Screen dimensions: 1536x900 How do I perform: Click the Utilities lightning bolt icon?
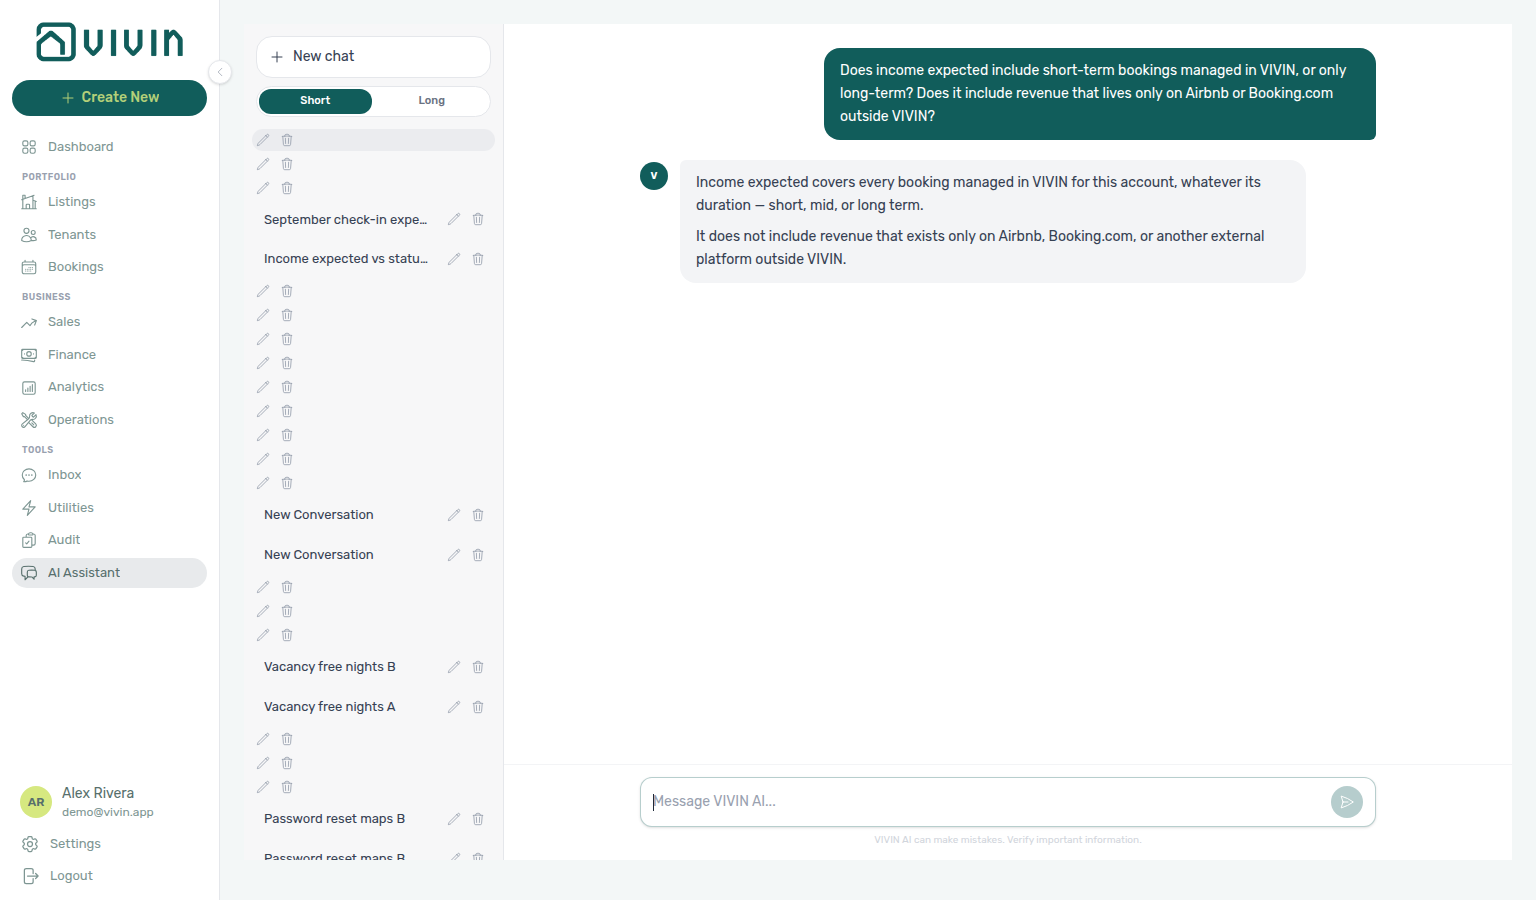click(x=29, y=508)
